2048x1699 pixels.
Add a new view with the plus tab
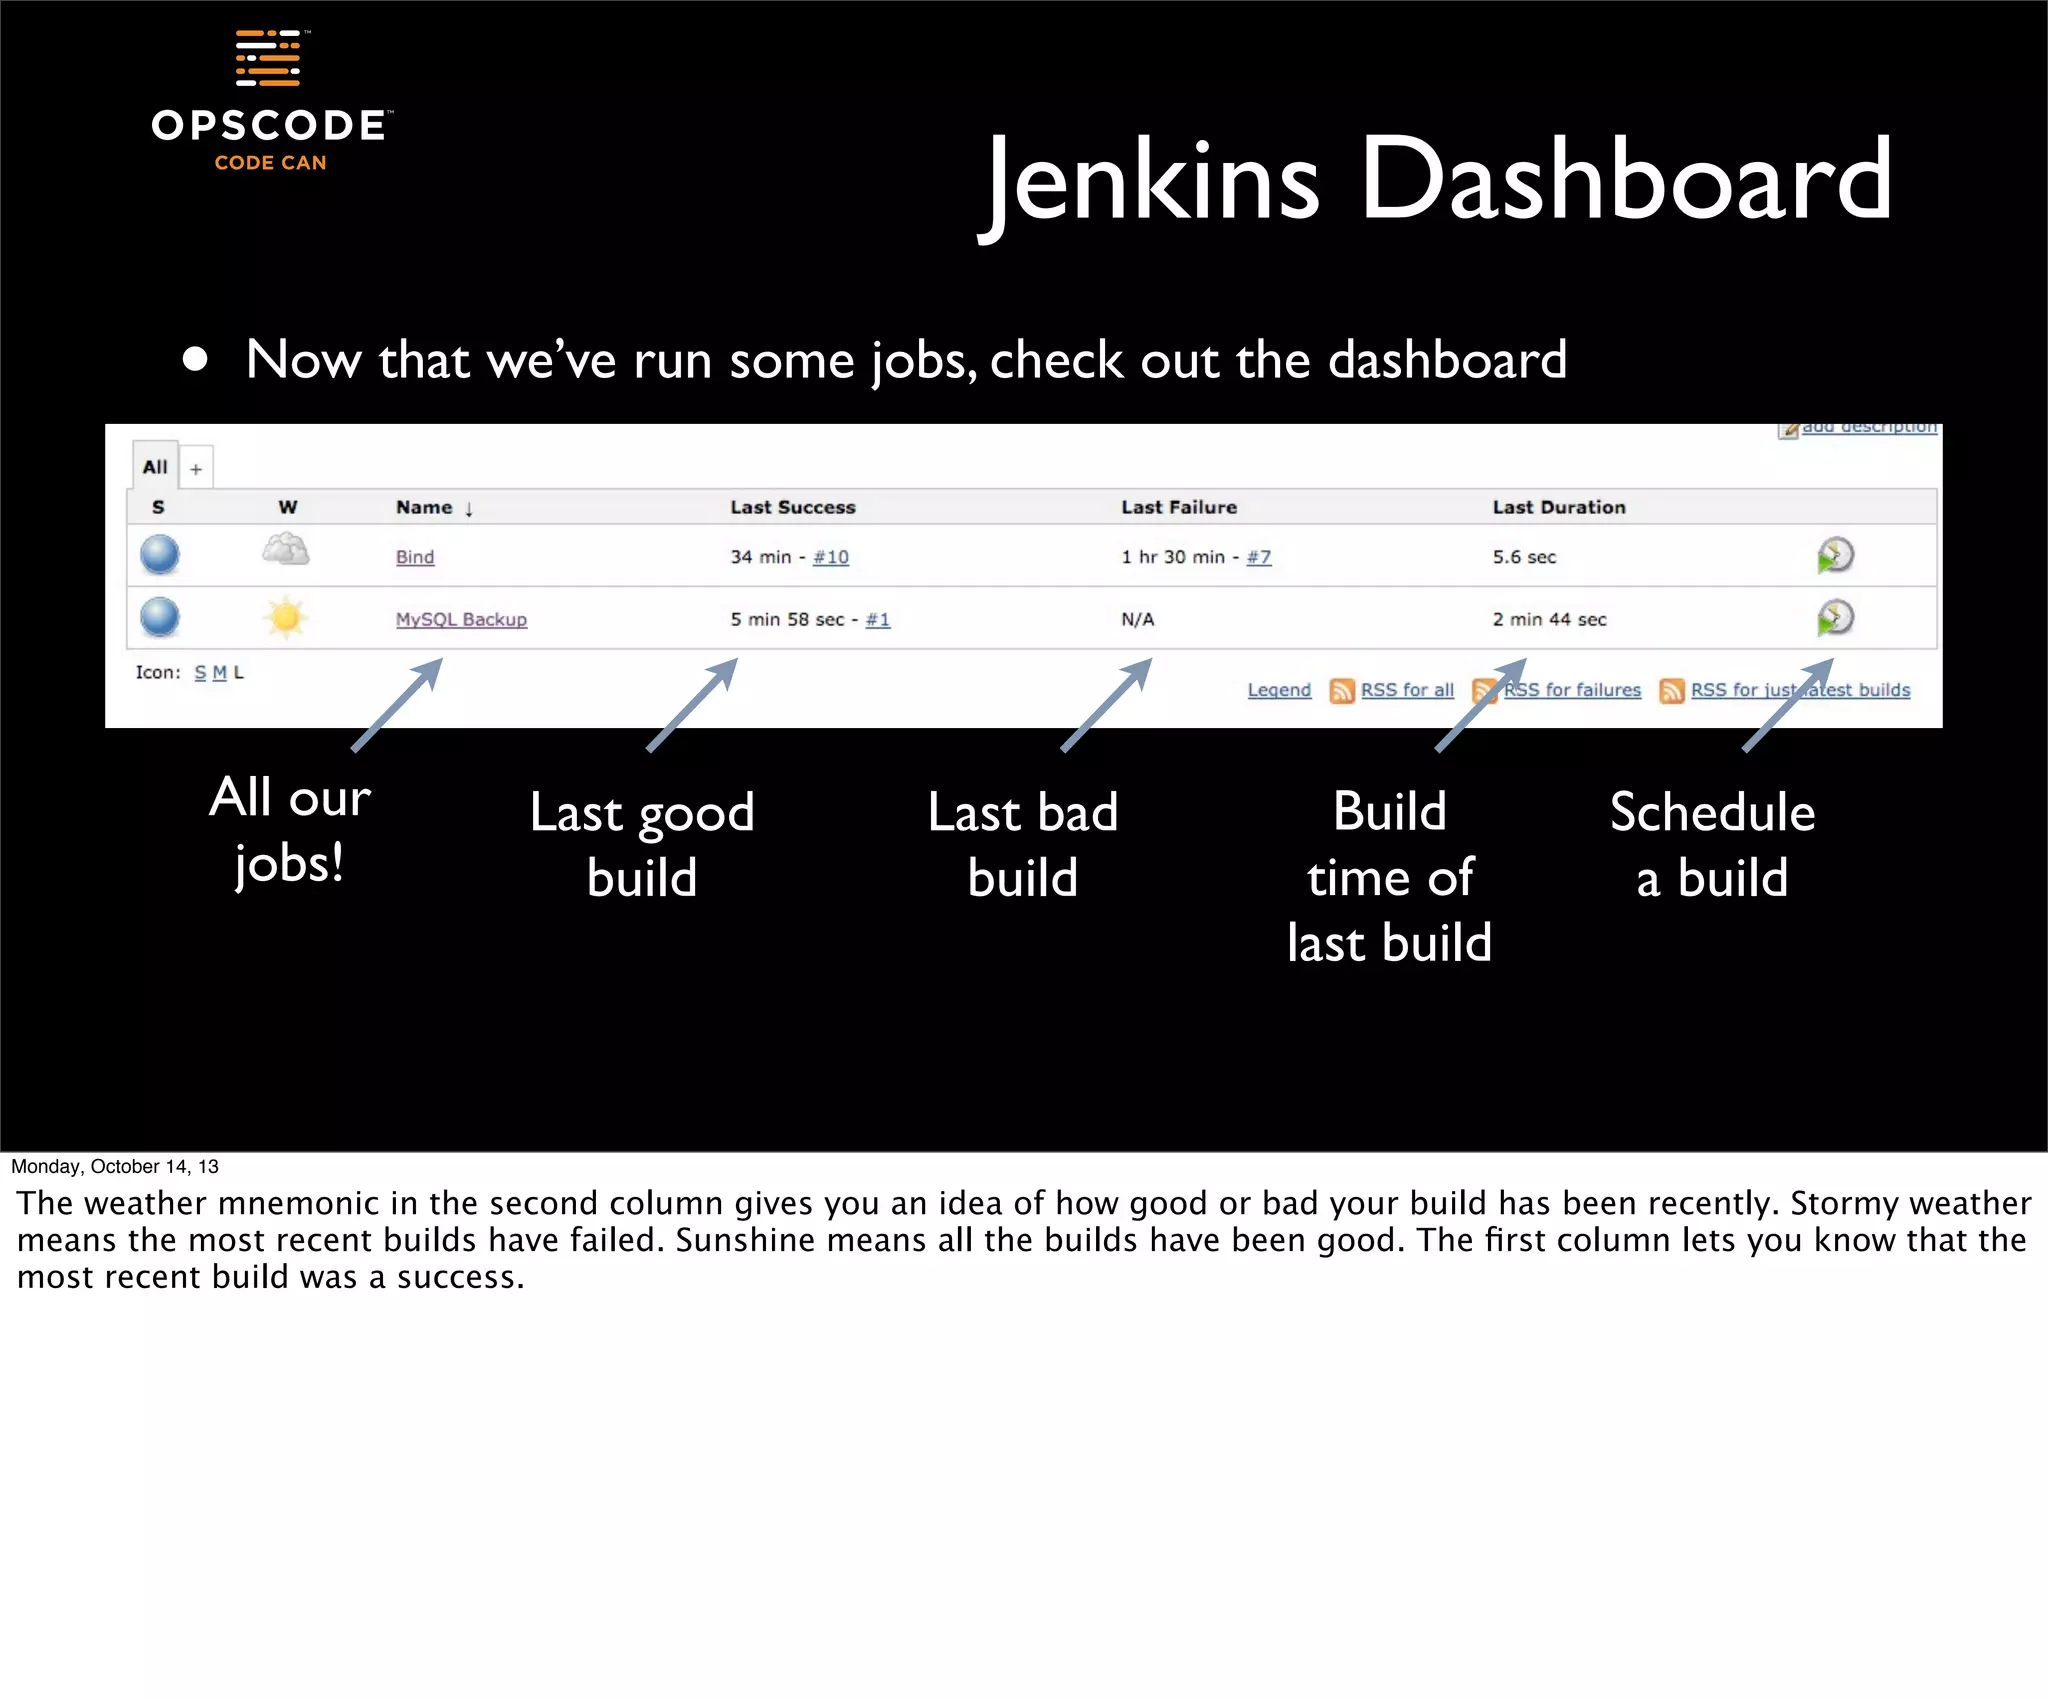pyautogui.click(x=196, y=469)
